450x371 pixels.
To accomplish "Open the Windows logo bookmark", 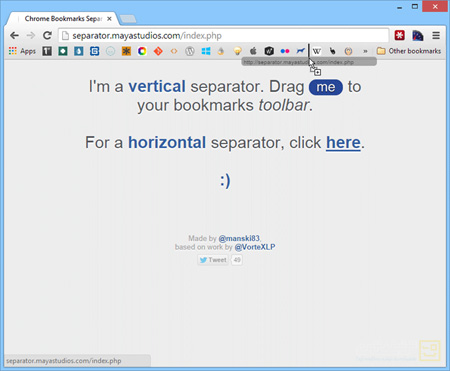I will click(x=206, y=51).
